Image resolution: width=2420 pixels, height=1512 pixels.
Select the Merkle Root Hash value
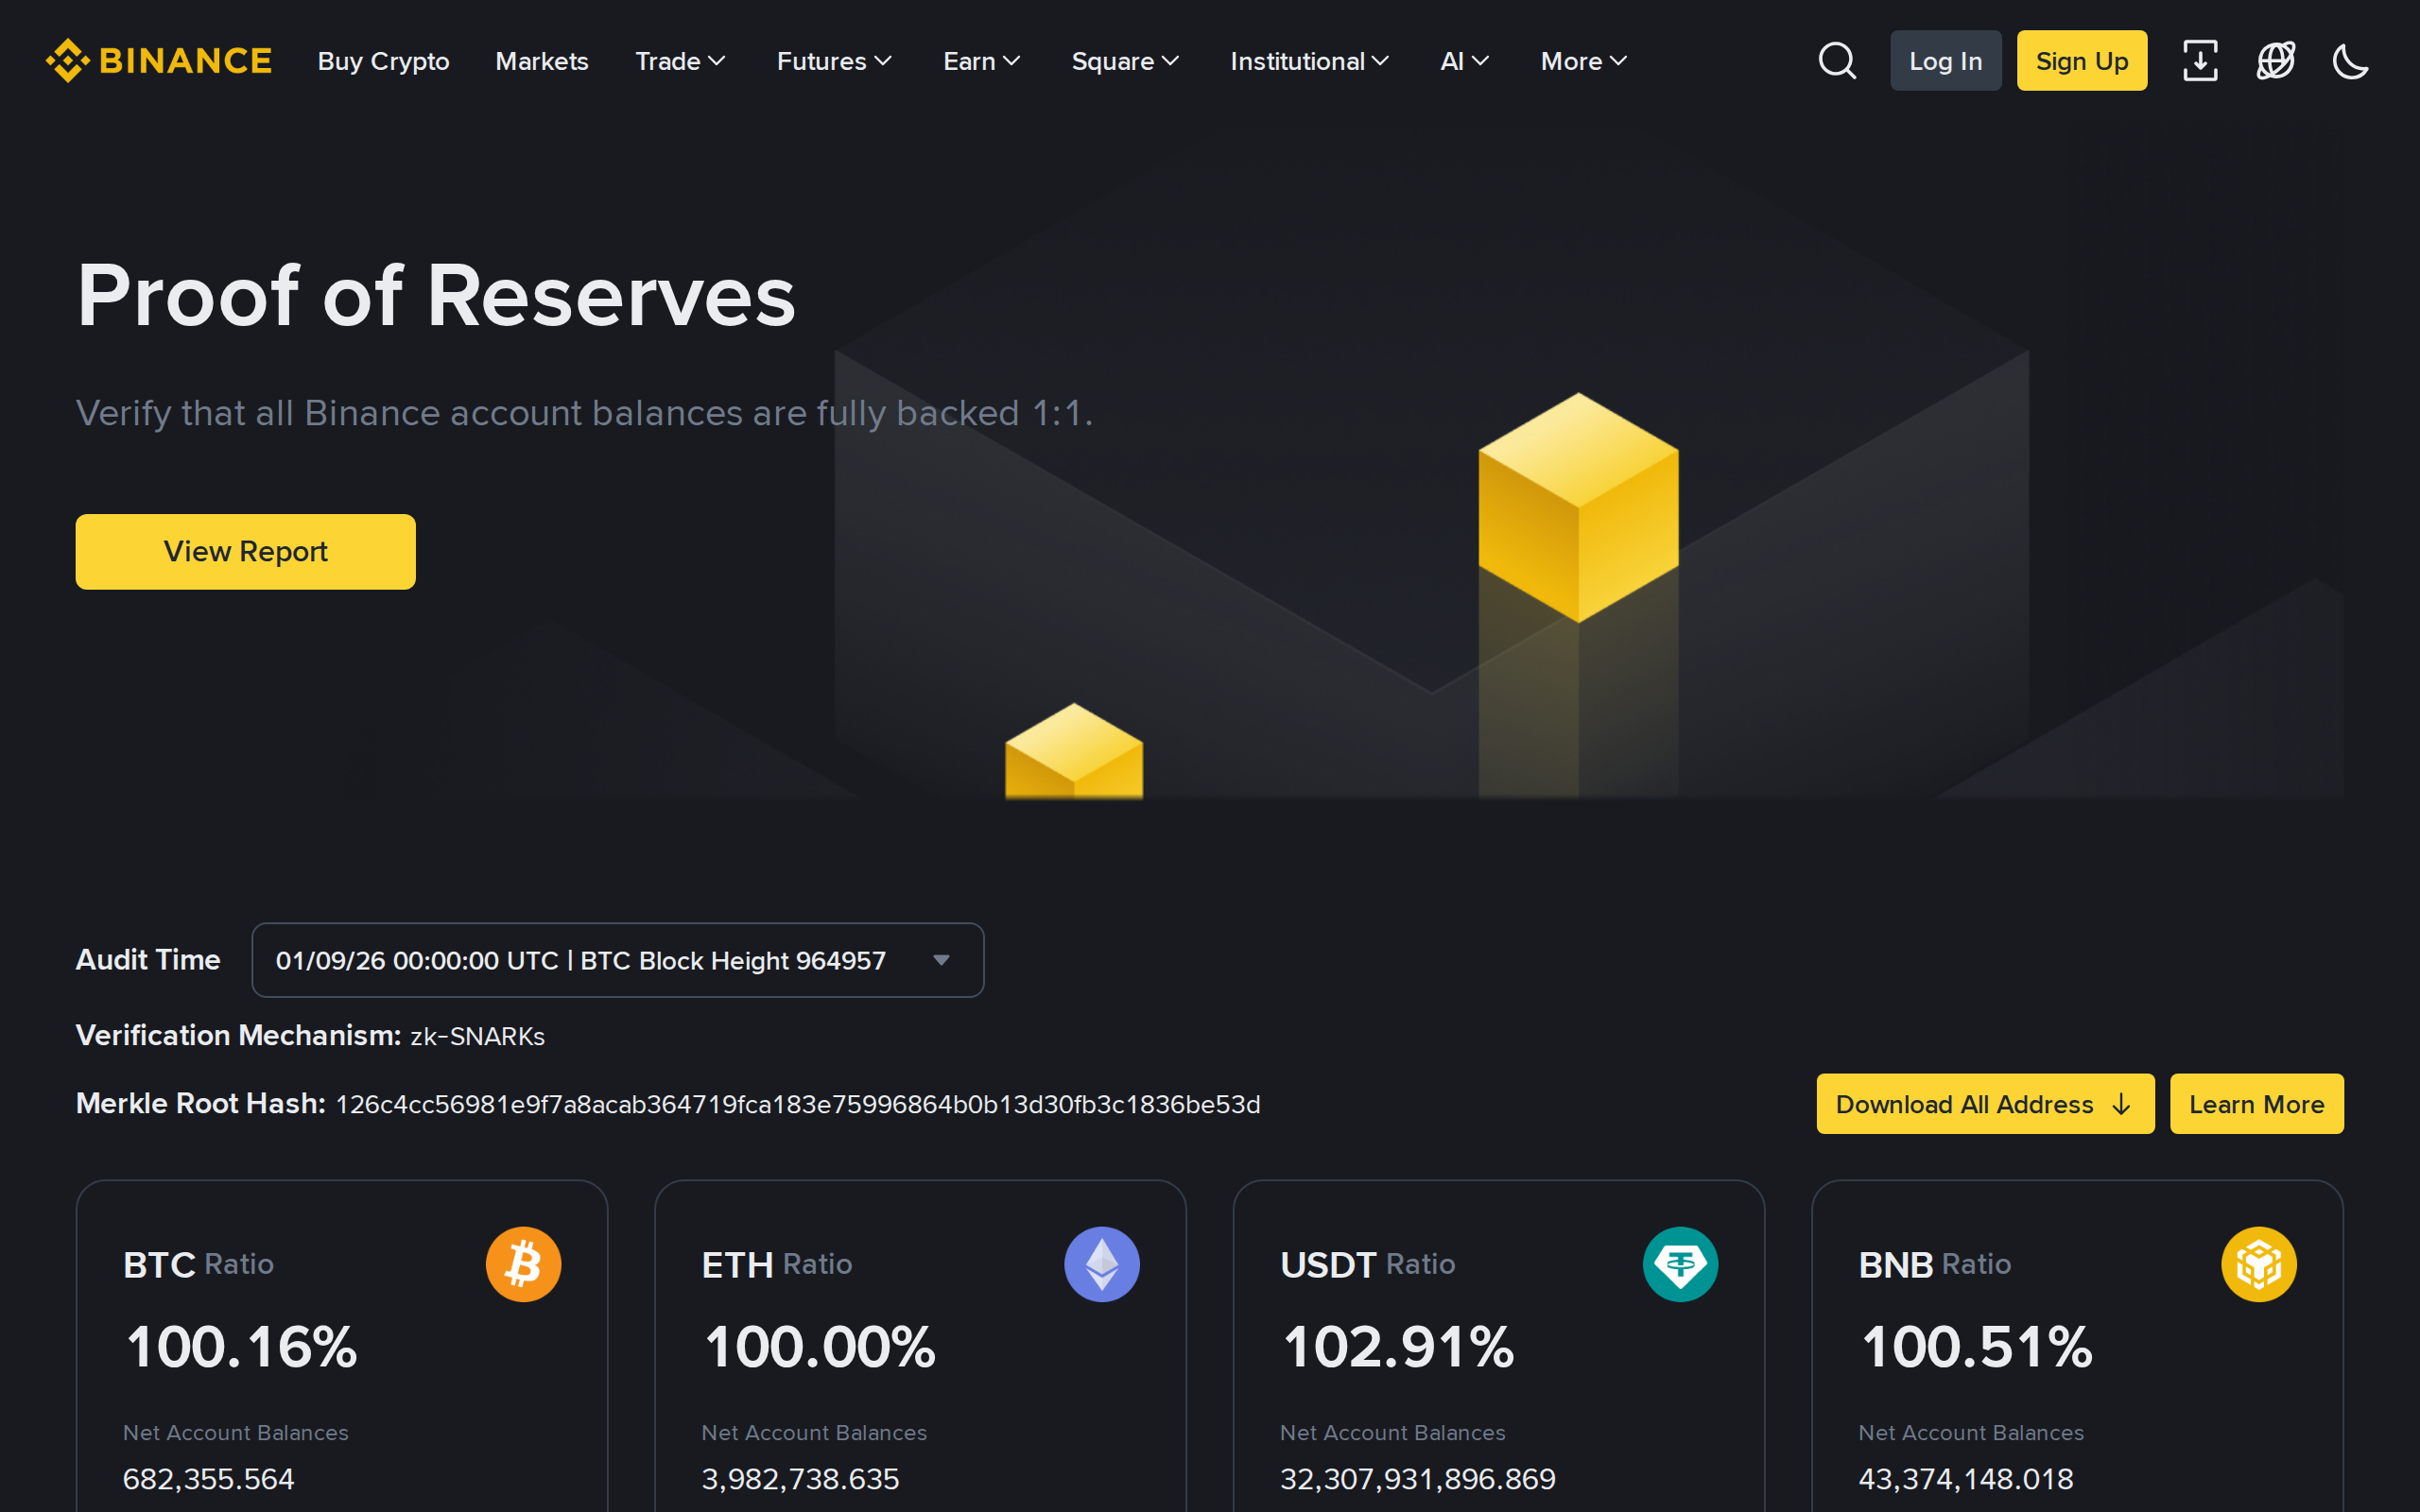click(x=798, y=1104)
